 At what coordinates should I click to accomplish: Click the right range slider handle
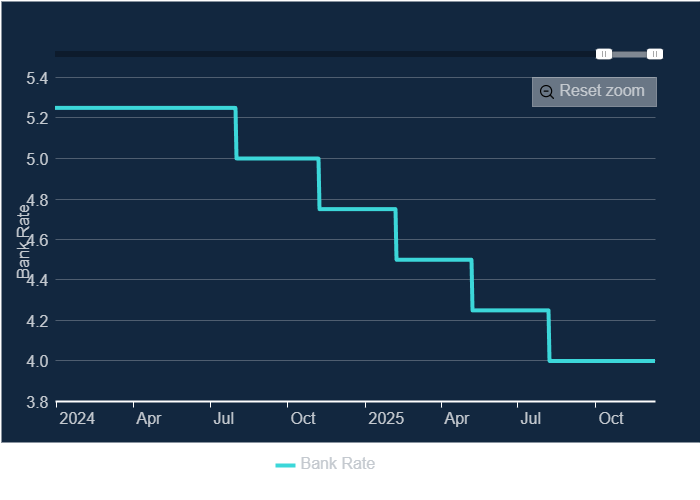pyautogui.click(x=654, y=54)
